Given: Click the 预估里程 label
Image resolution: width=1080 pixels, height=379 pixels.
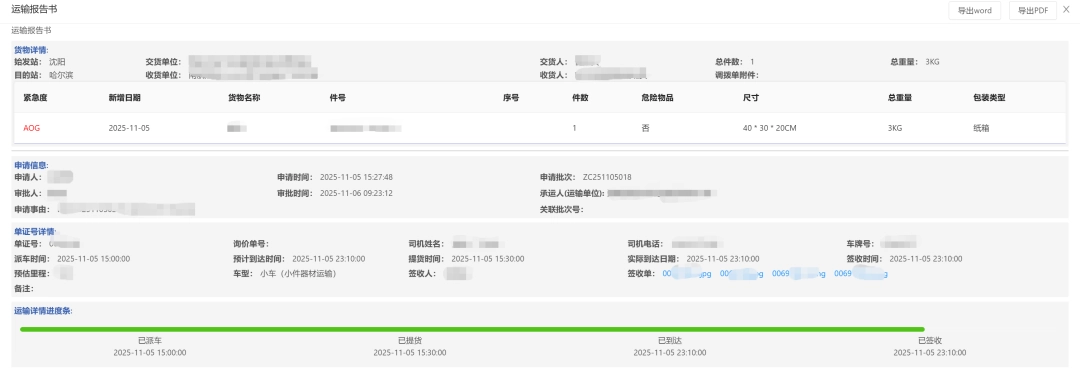Looking at the screenshot, I should 32,274.
